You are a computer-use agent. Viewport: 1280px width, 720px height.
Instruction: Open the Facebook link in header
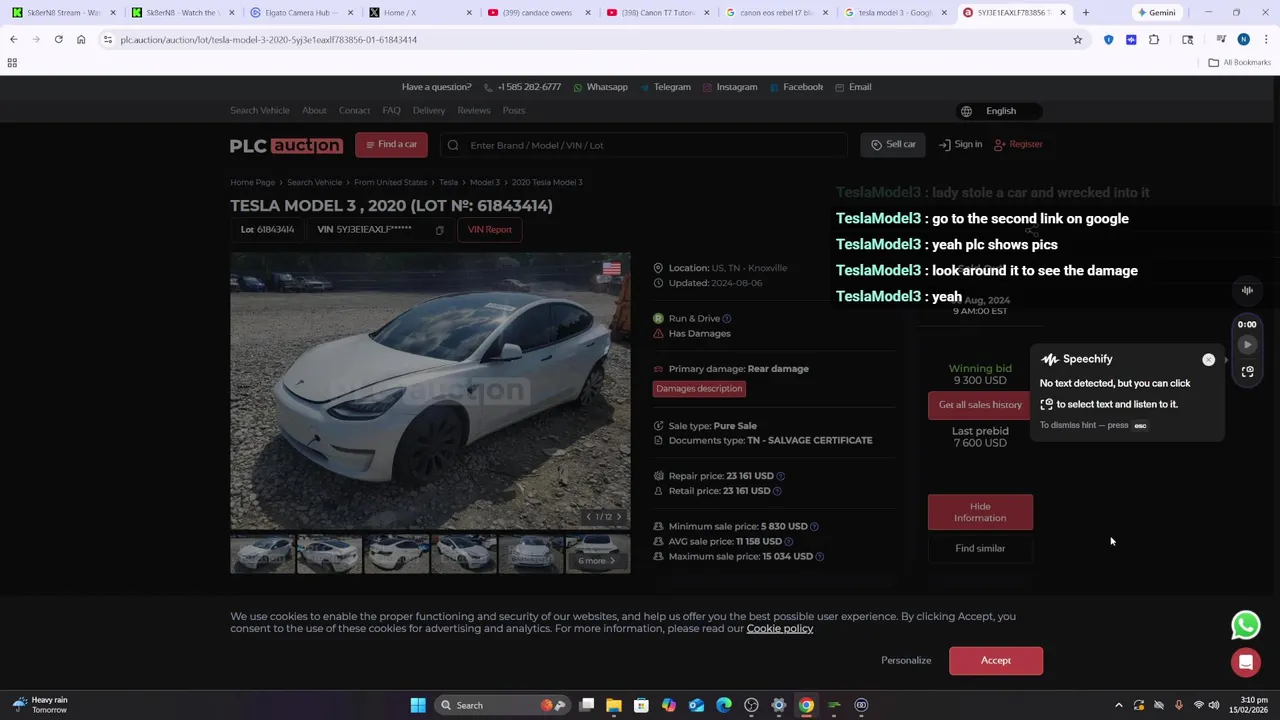tap(796, 87)
